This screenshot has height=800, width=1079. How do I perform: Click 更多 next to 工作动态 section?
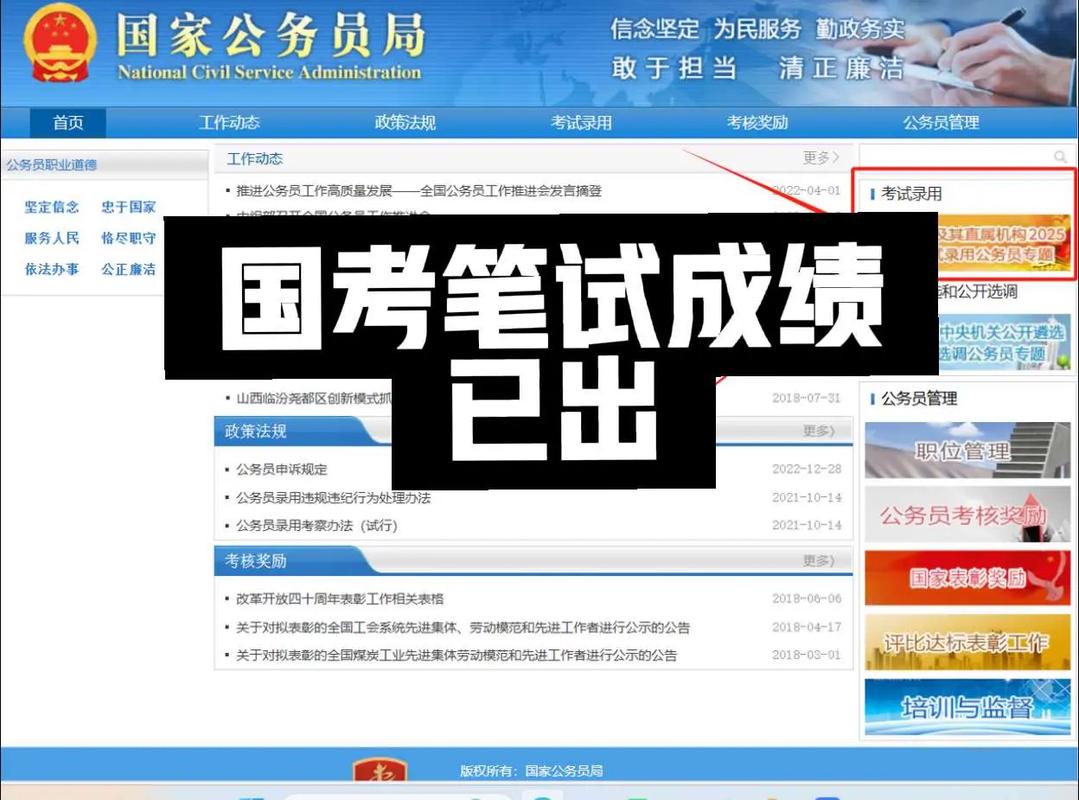pyautogui.click(x=820, y=158)
